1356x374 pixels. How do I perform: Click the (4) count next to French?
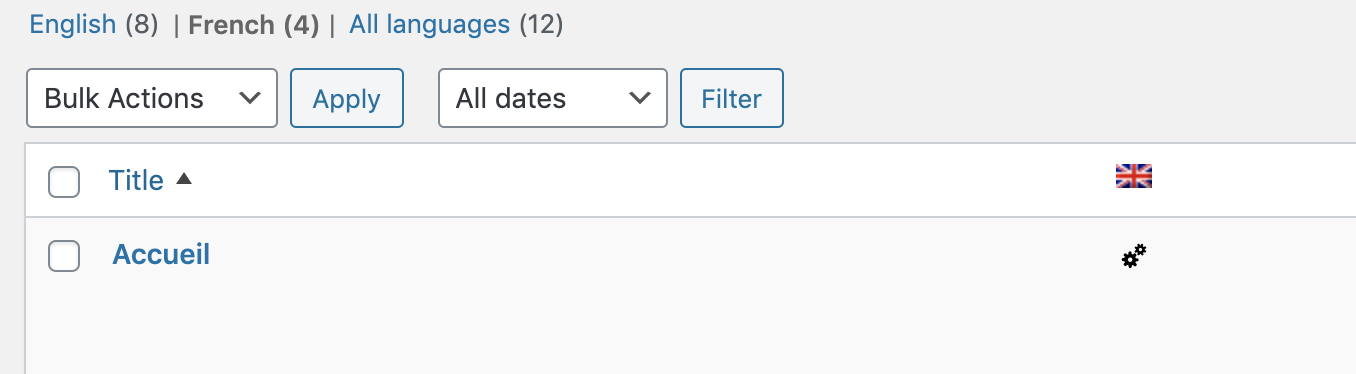pyautogui.click(x=301, y=25)
